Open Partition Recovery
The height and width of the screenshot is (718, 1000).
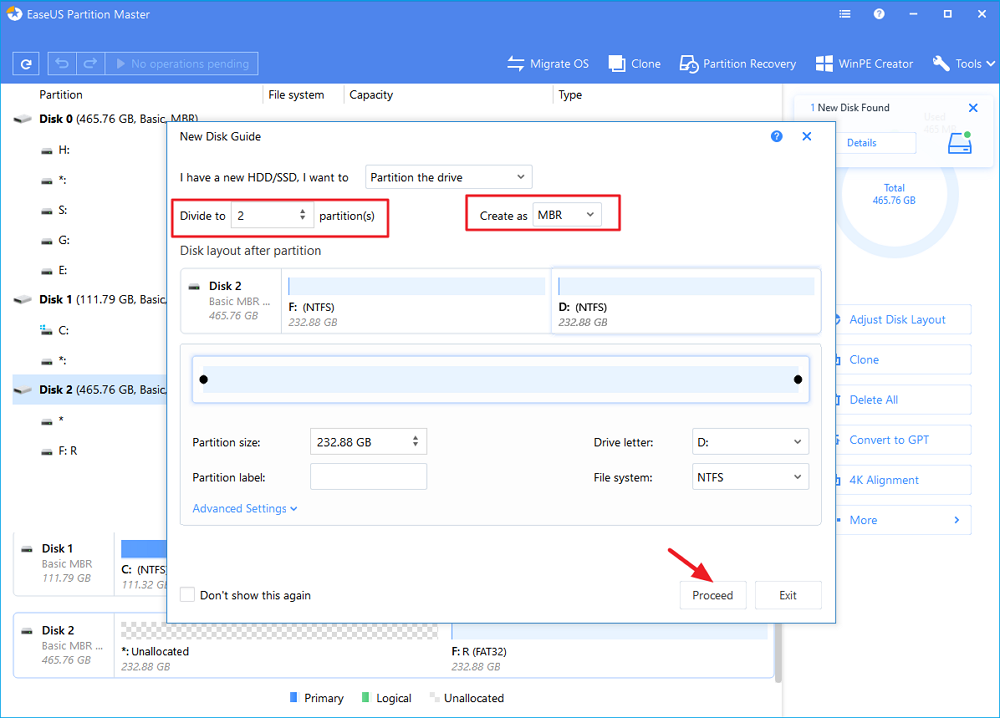pyautogui.click(x=738, y=64)
